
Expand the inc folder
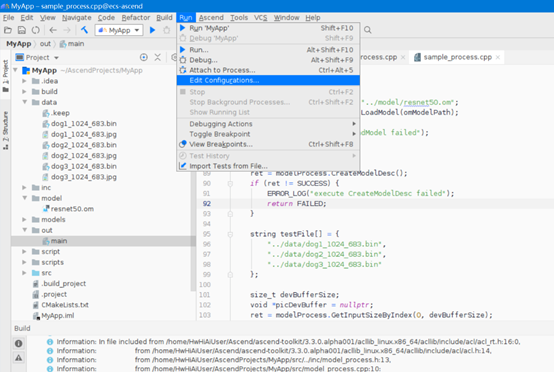24,187
